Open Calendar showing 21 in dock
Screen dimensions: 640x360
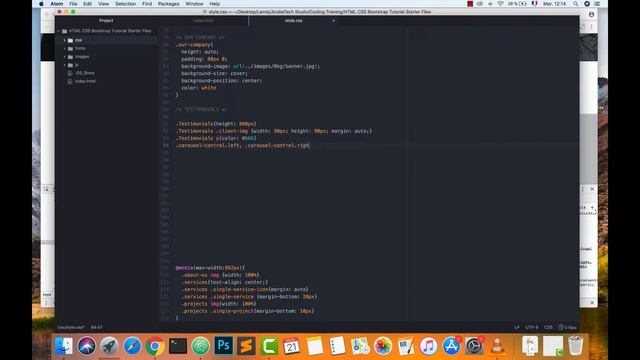point(291,346)
